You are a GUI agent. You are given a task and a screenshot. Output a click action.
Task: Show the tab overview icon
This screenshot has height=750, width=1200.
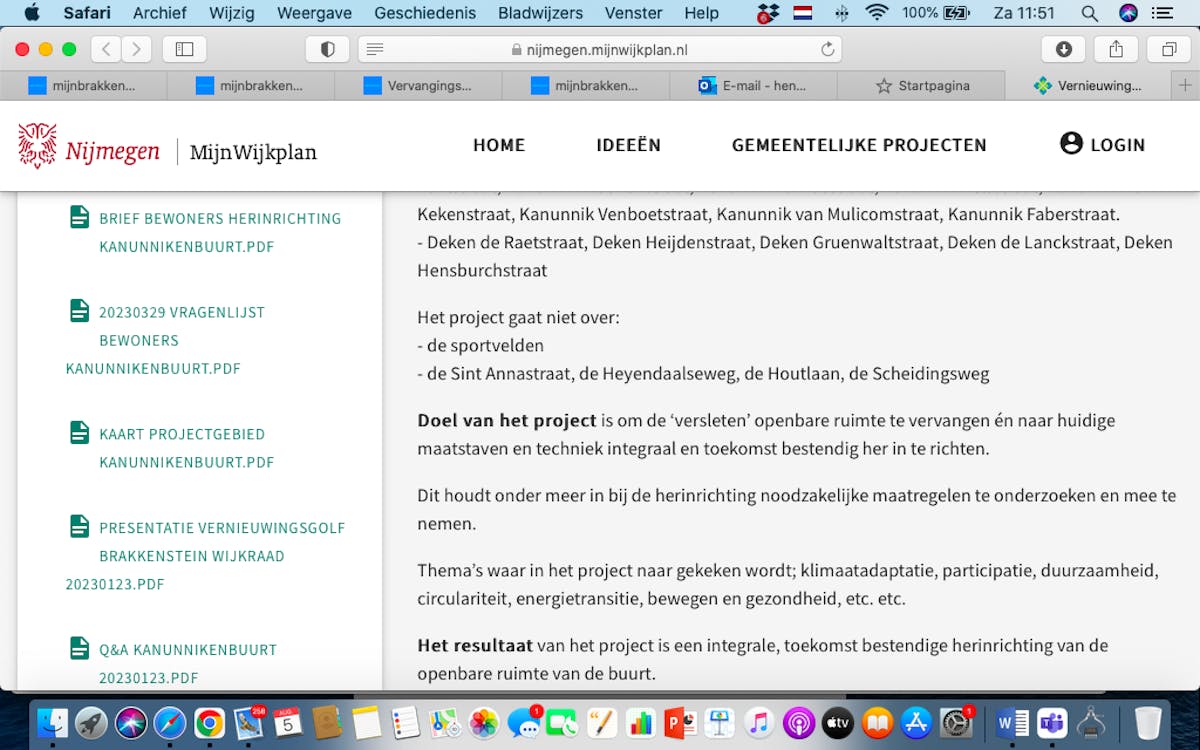pyautogui.click(x=1168, y=49)
